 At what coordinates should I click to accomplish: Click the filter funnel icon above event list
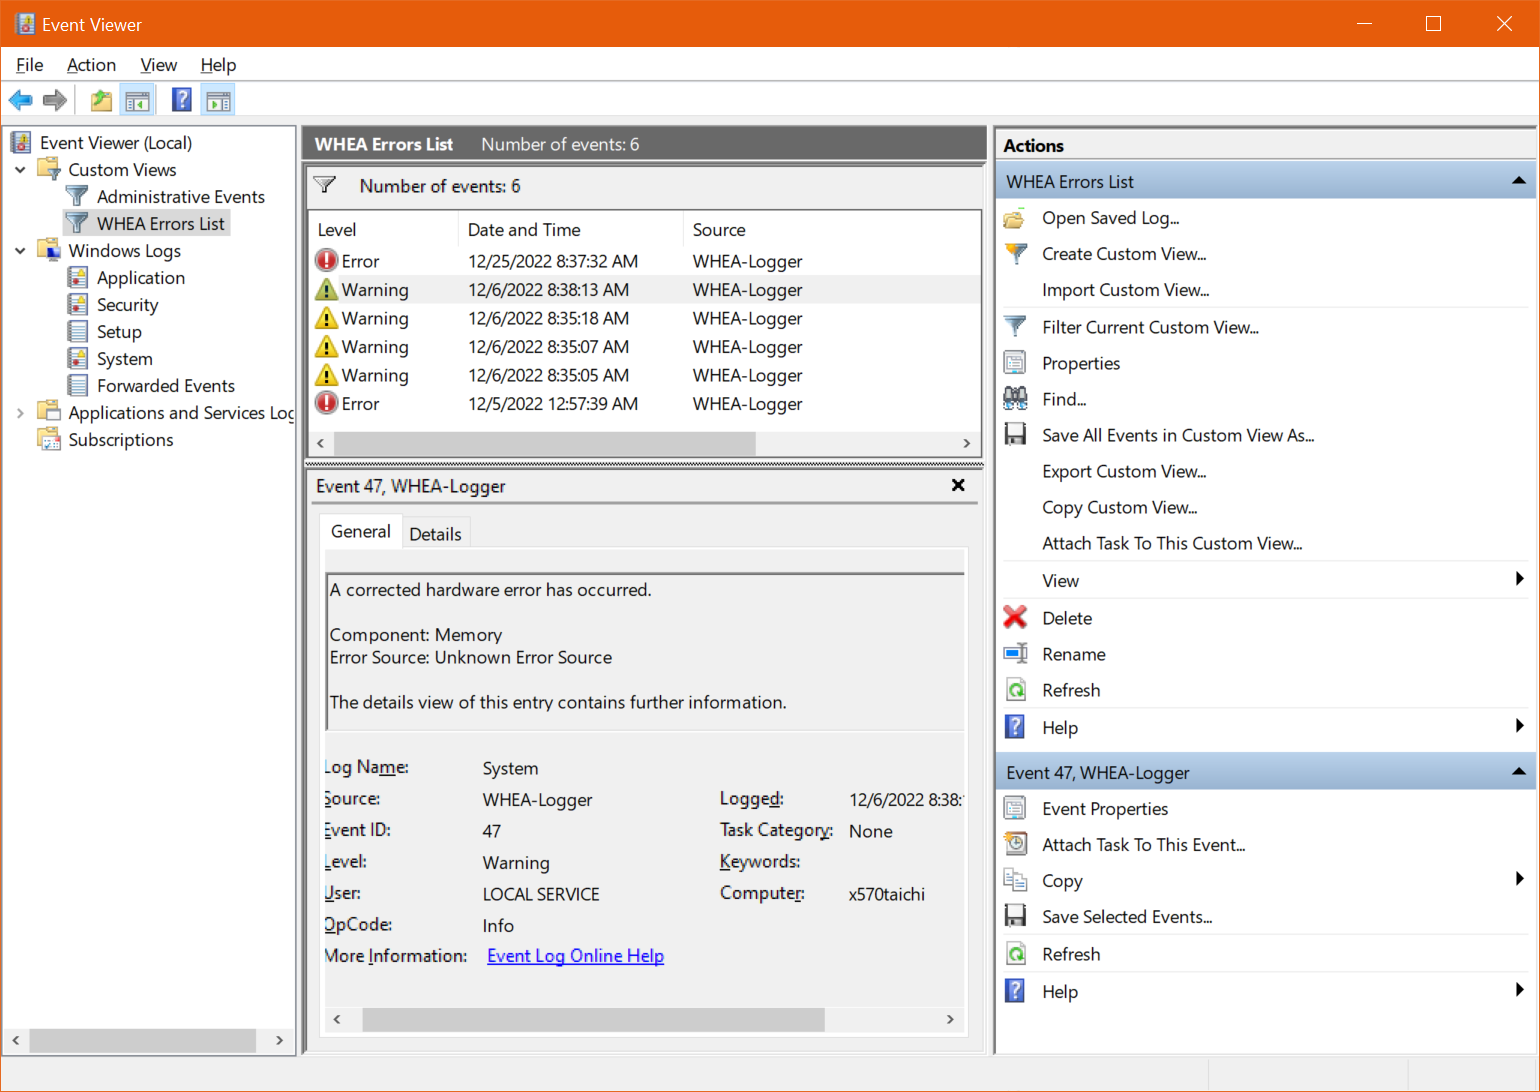click(324, 185)
